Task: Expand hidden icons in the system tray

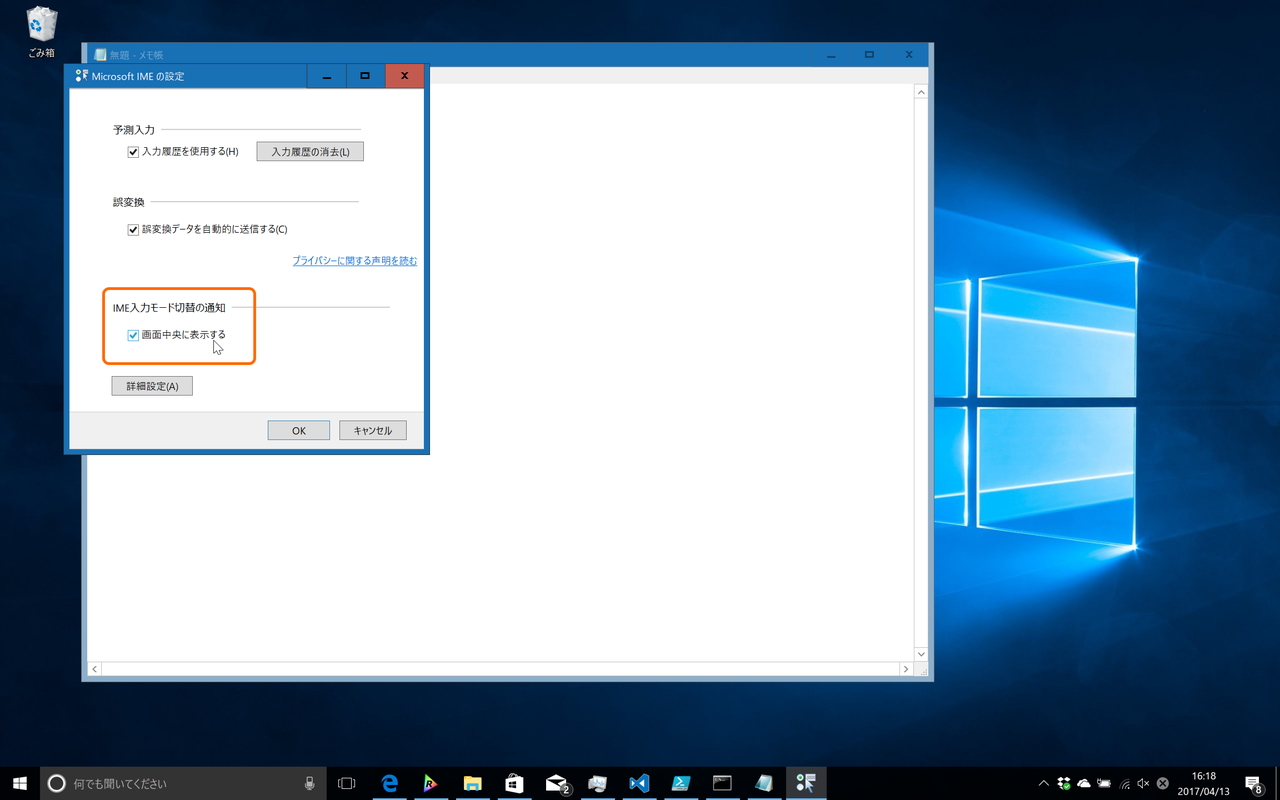Action: tap(1043, 783)
